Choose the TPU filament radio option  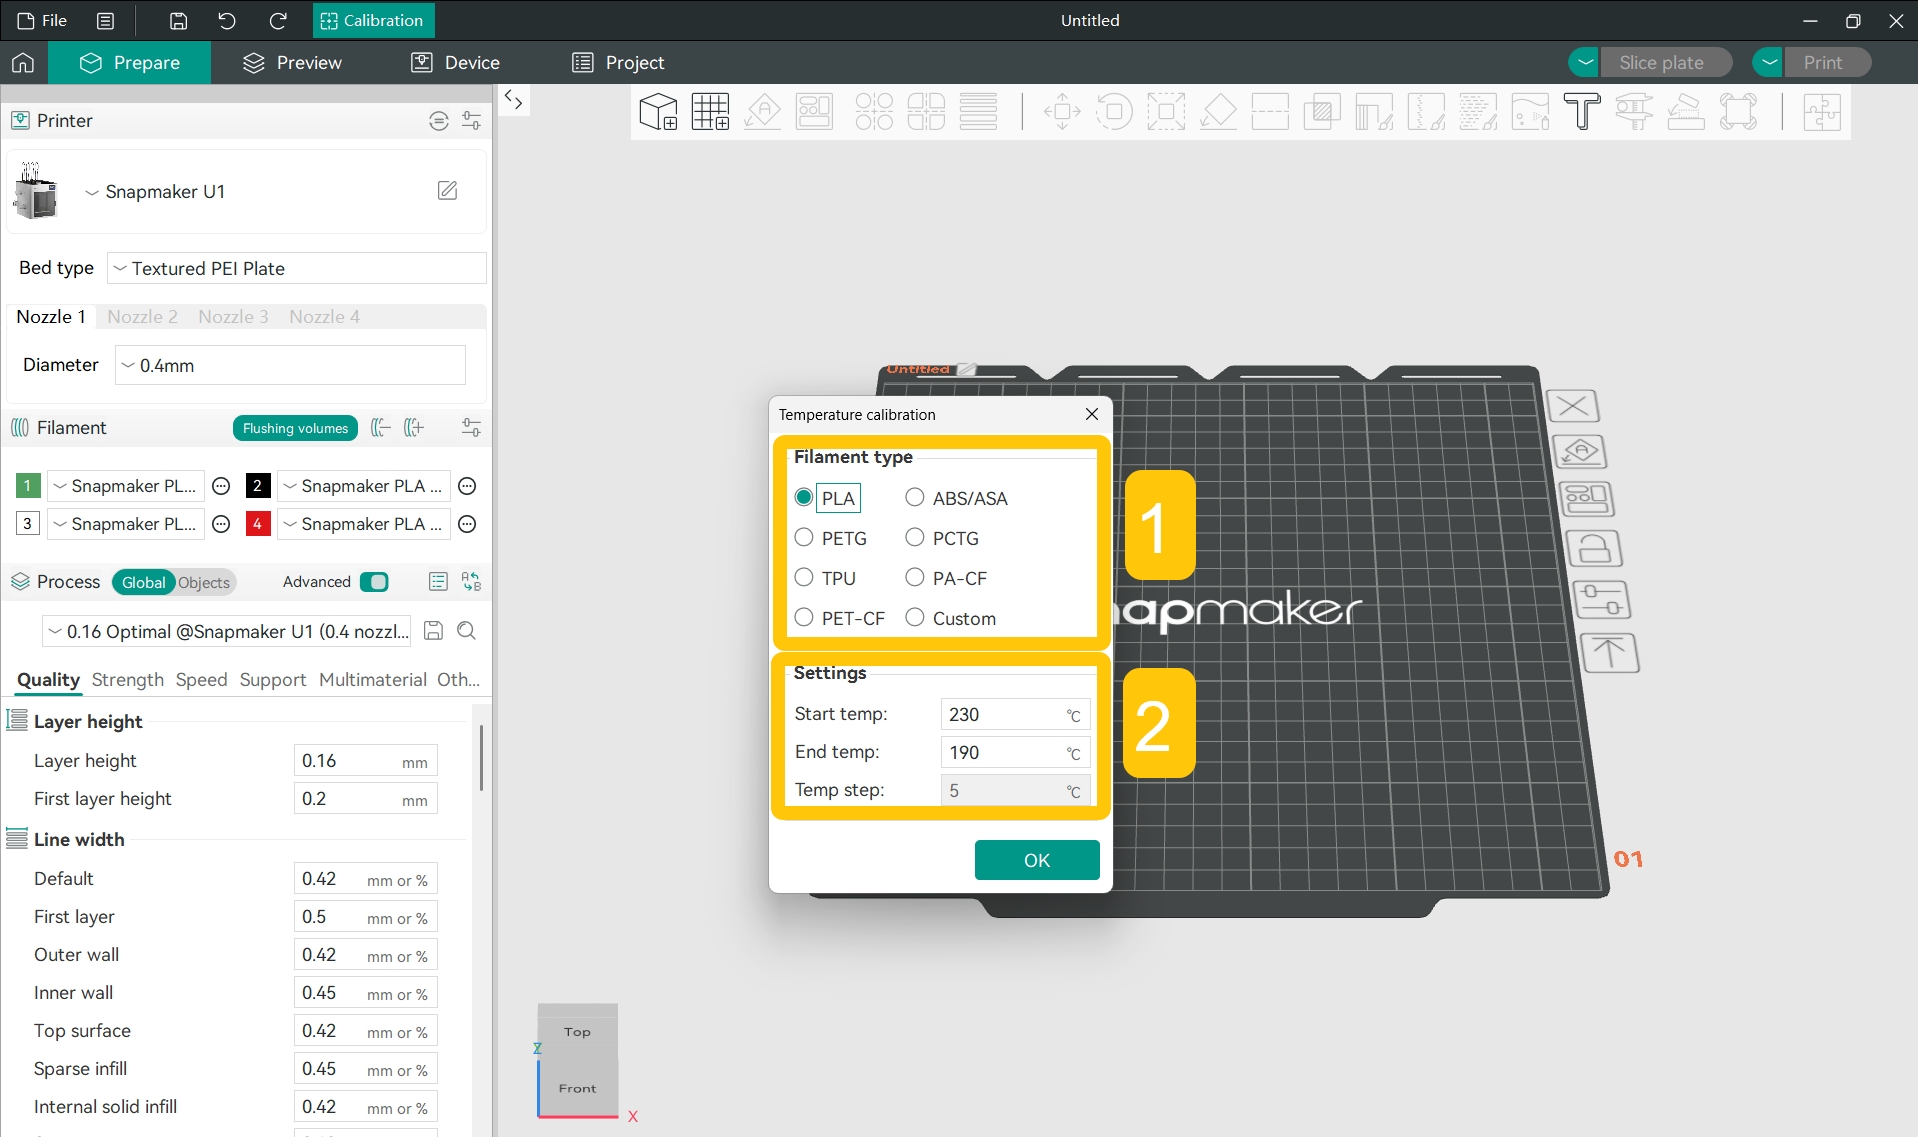(x=804, y=578)
